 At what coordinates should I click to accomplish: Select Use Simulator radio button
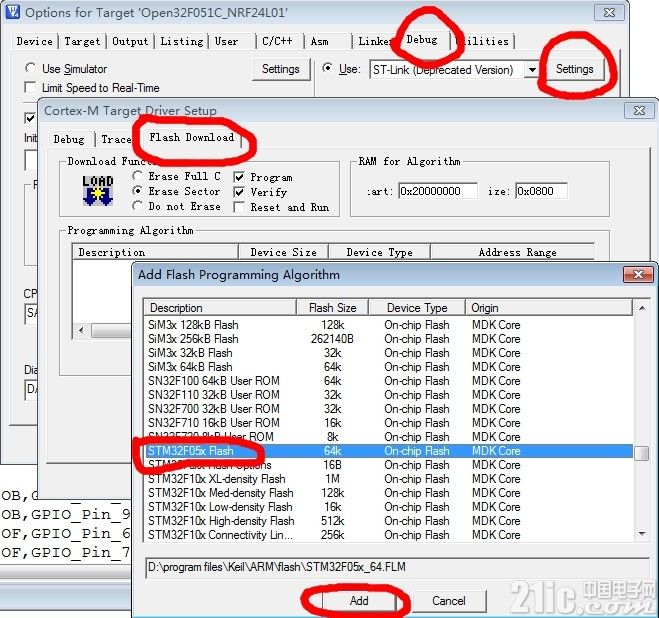coord(30,68)
